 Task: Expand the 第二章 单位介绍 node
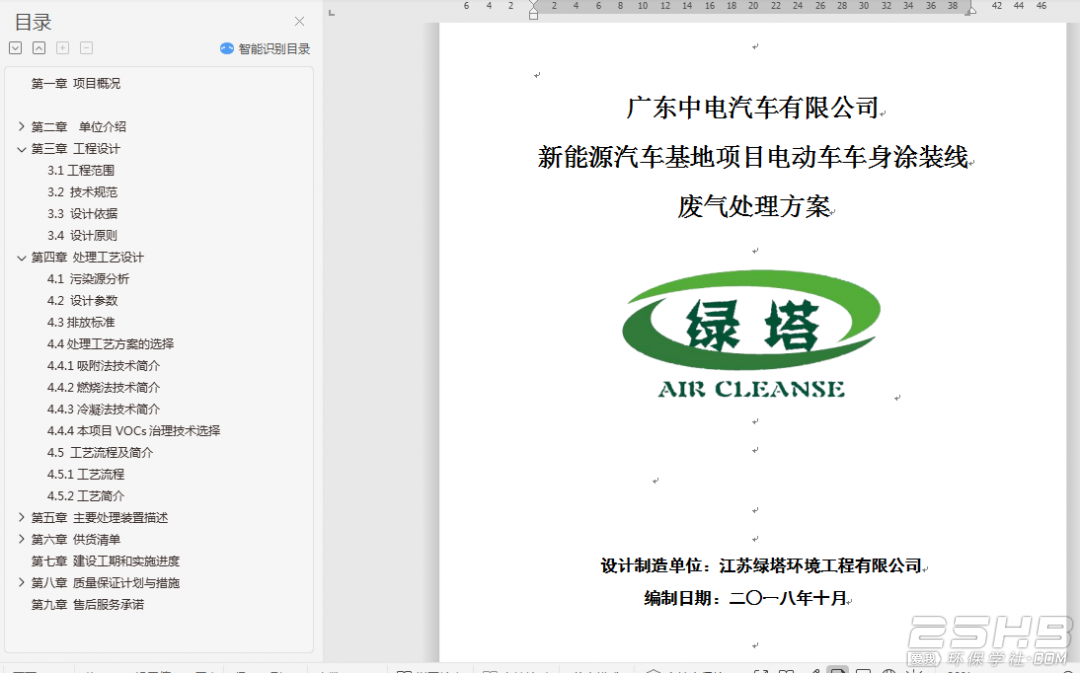click(21, 127)
